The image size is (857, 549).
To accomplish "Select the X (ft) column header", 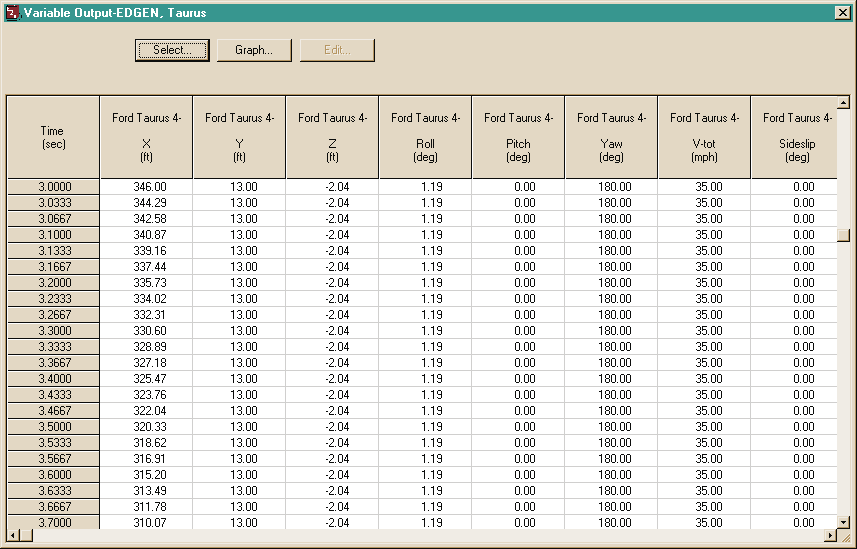I will (146, 137).
